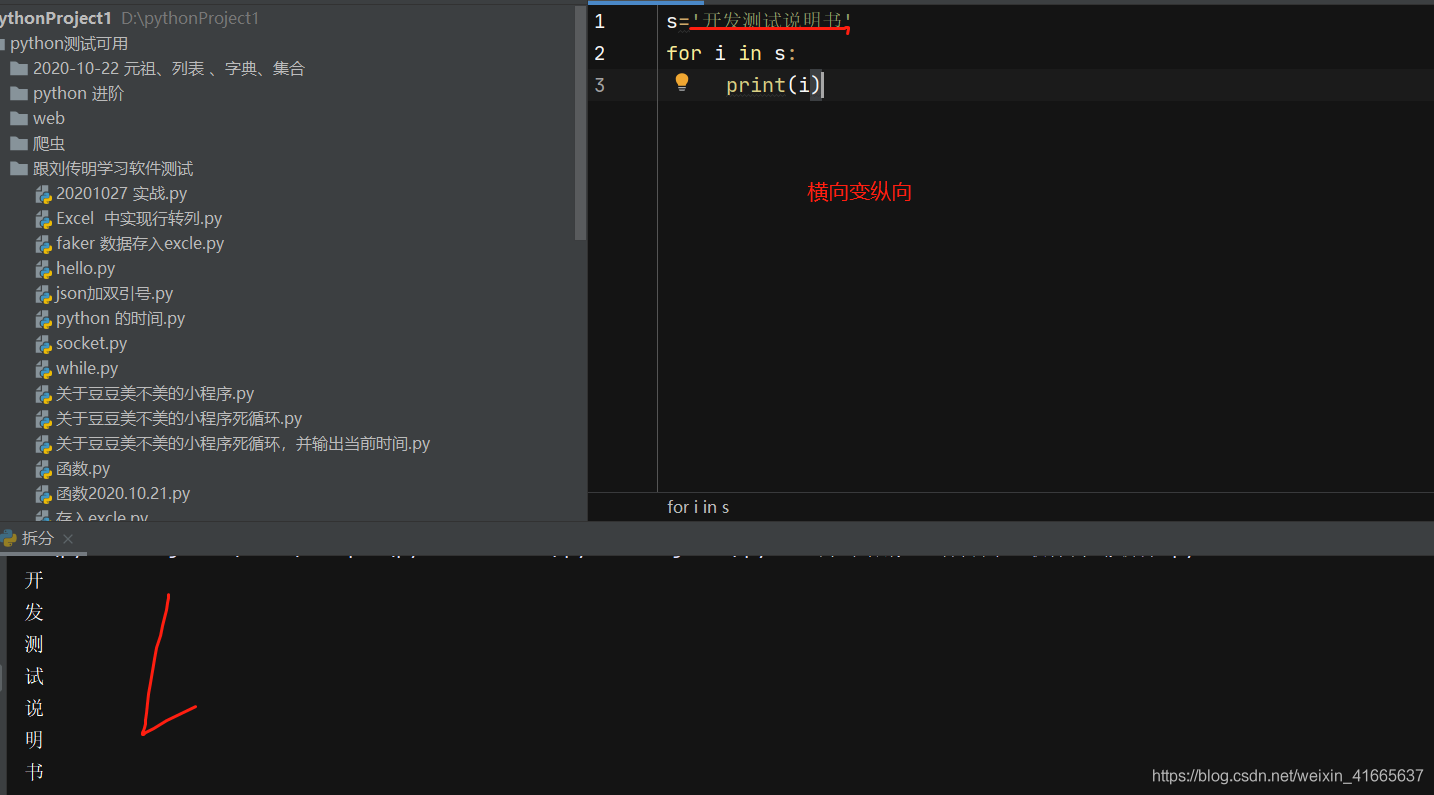Click the output character '明' in the console
The height and width of the screenshot is (795, 1434).
[34, 740]
